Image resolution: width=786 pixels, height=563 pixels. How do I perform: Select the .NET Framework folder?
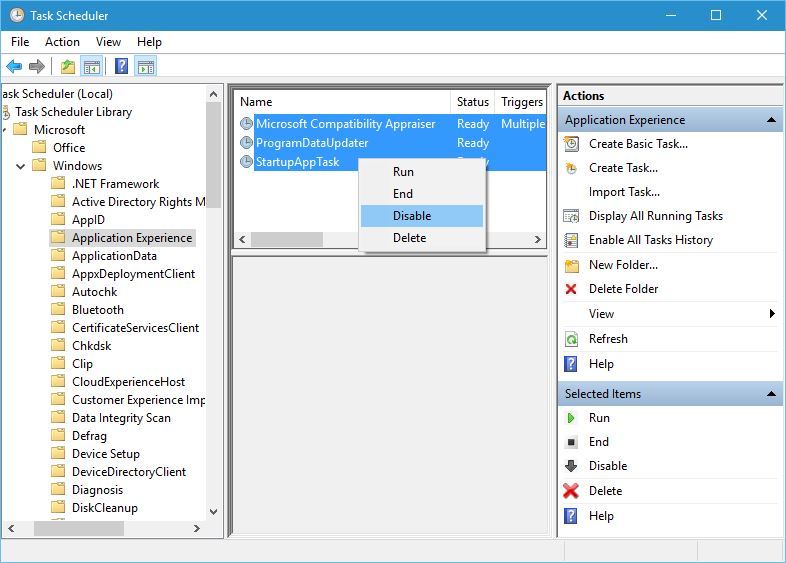tap(115, 184)
